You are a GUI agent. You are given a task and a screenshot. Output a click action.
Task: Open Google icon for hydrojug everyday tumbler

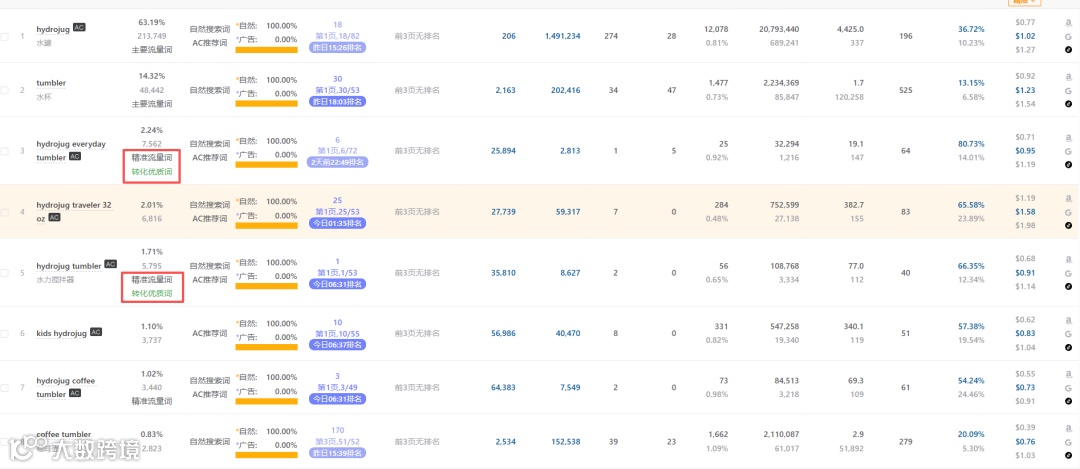click(1068, 151)
